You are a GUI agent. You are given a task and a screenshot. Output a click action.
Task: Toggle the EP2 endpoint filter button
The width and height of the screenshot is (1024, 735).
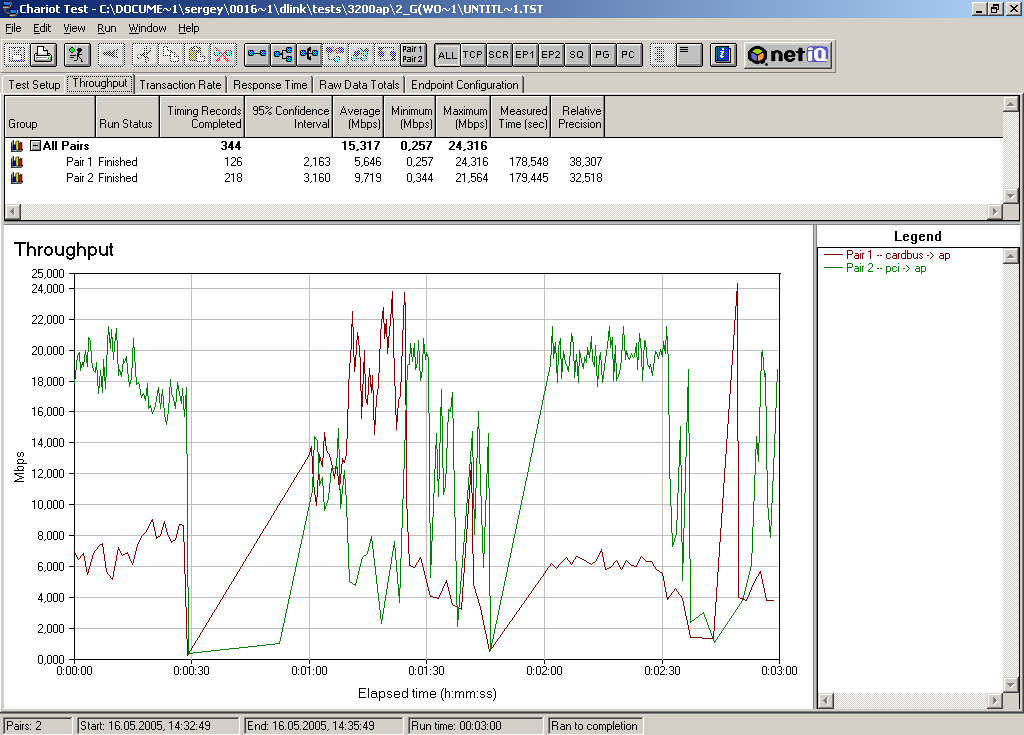click(x=551, y=55)
